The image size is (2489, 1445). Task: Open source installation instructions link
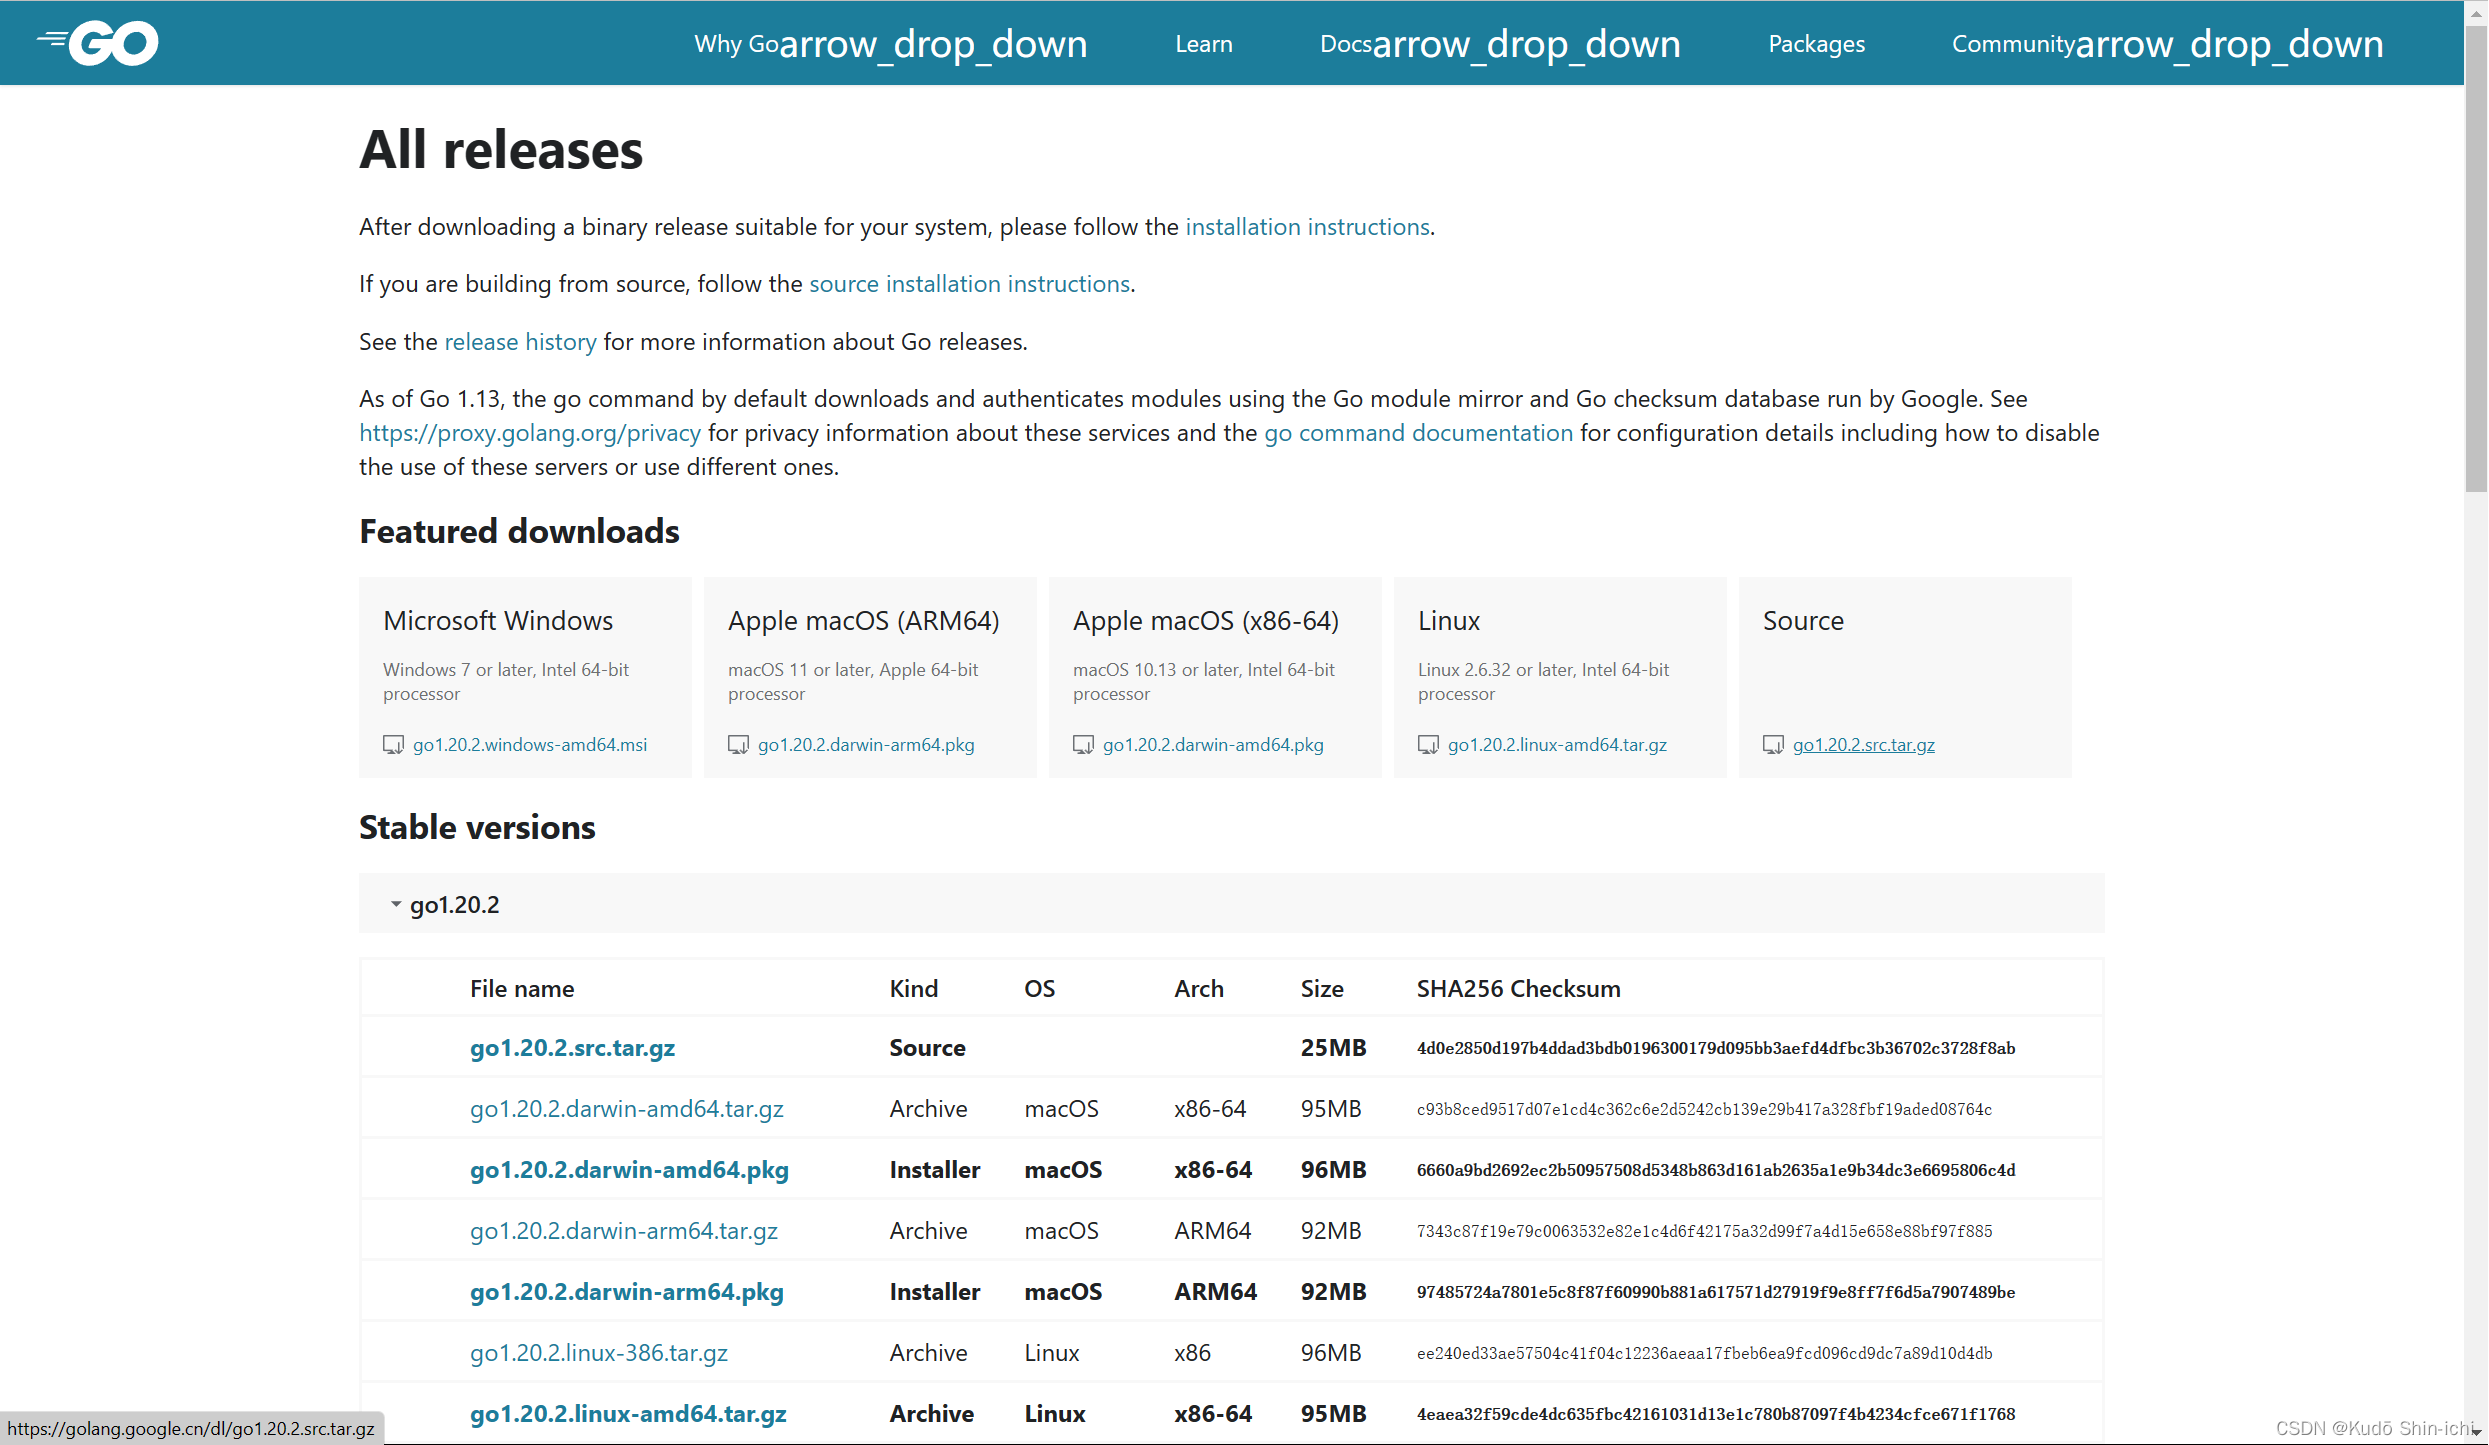coord(969,284)
